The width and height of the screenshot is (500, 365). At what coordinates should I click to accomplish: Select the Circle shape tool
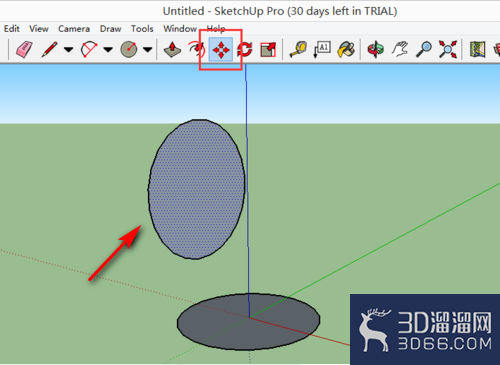point(128,49)
